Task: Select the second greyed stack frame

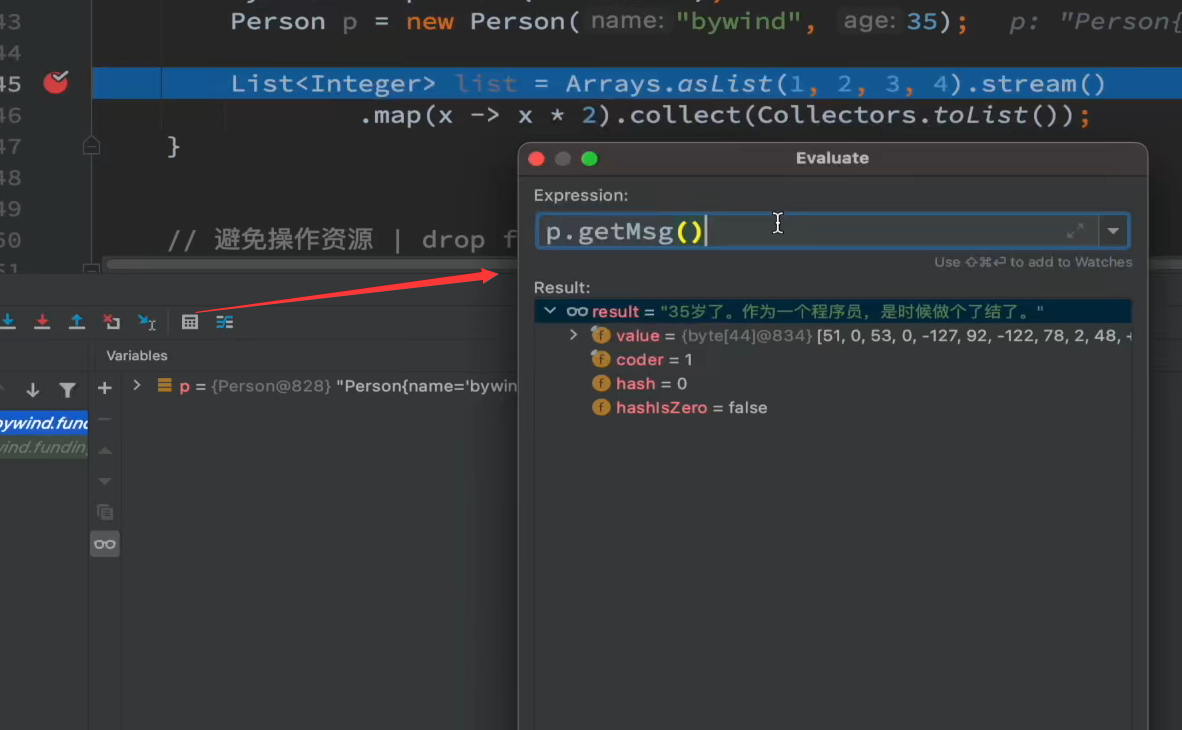Action: click(x=44, y=447)
